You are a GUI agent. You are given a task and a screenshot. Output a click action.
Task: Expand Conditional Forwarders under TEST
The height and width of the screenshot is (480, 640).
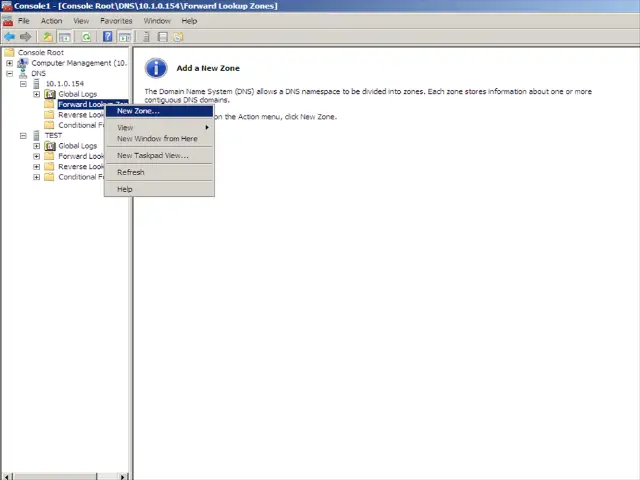point(37,177)
